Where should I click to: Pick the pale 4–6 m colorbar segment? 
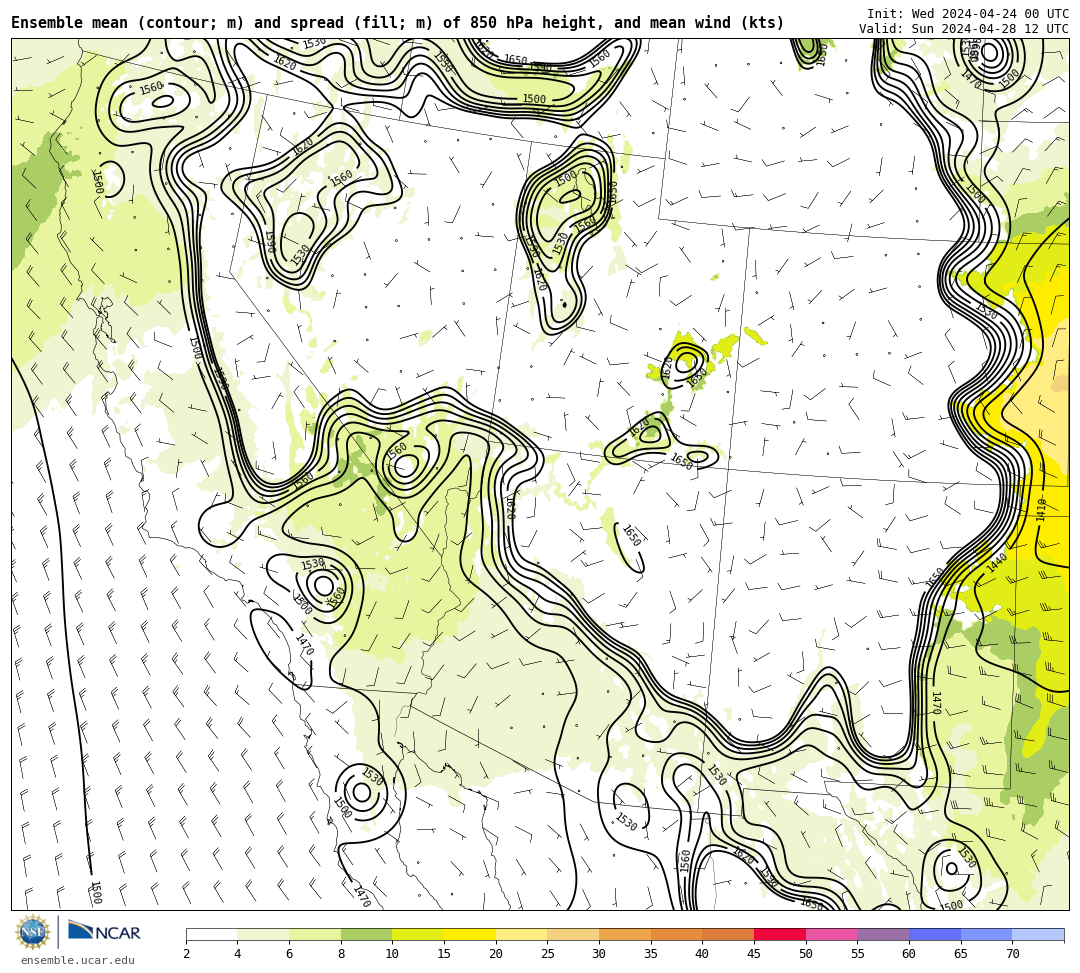tap(263, 934)
